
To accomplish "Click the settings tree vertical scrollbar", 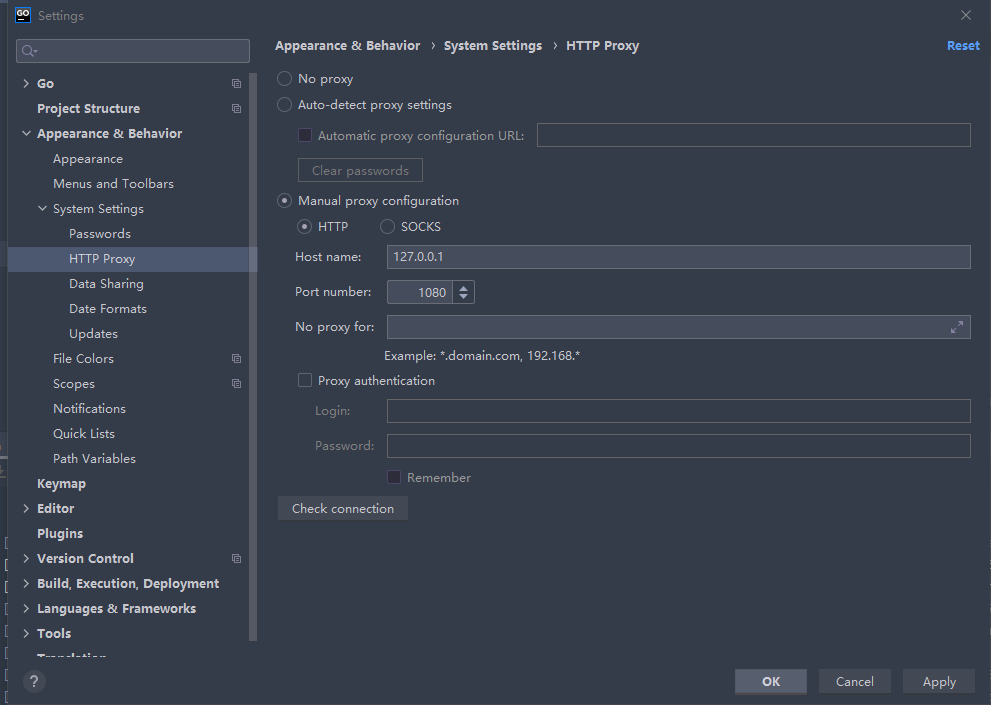I will (253, 357).
